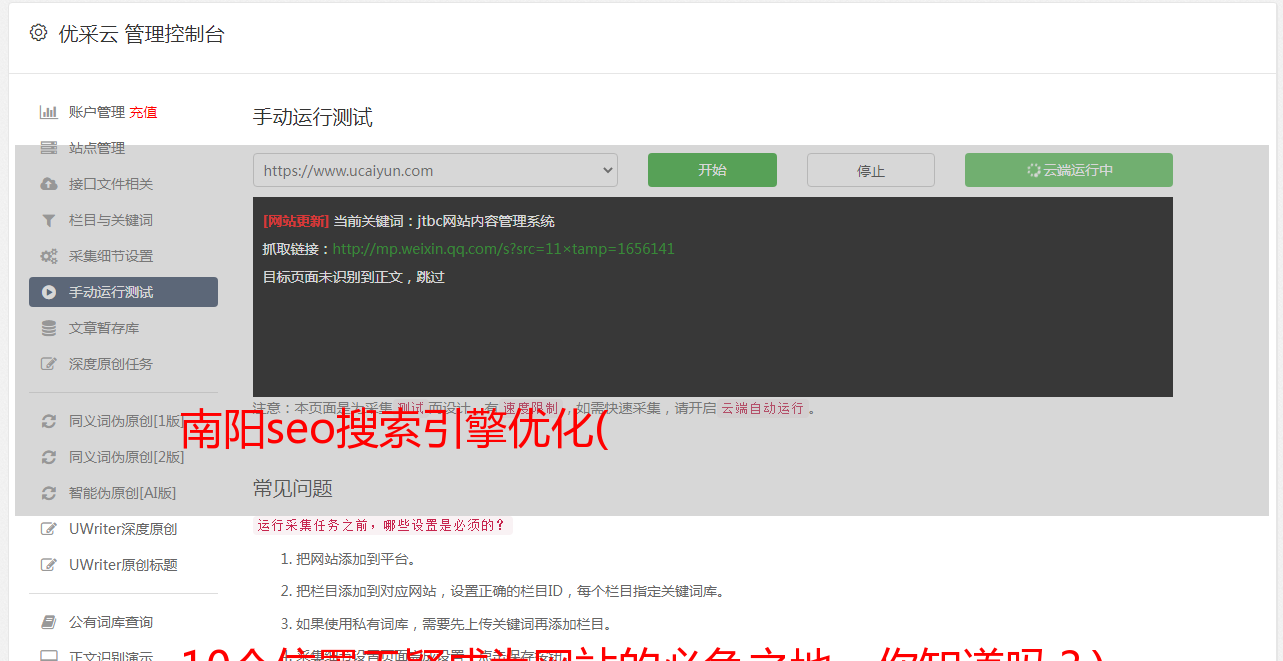Click the refresh icon for 同义词伪原创[1版]

(x=48, y=421)
